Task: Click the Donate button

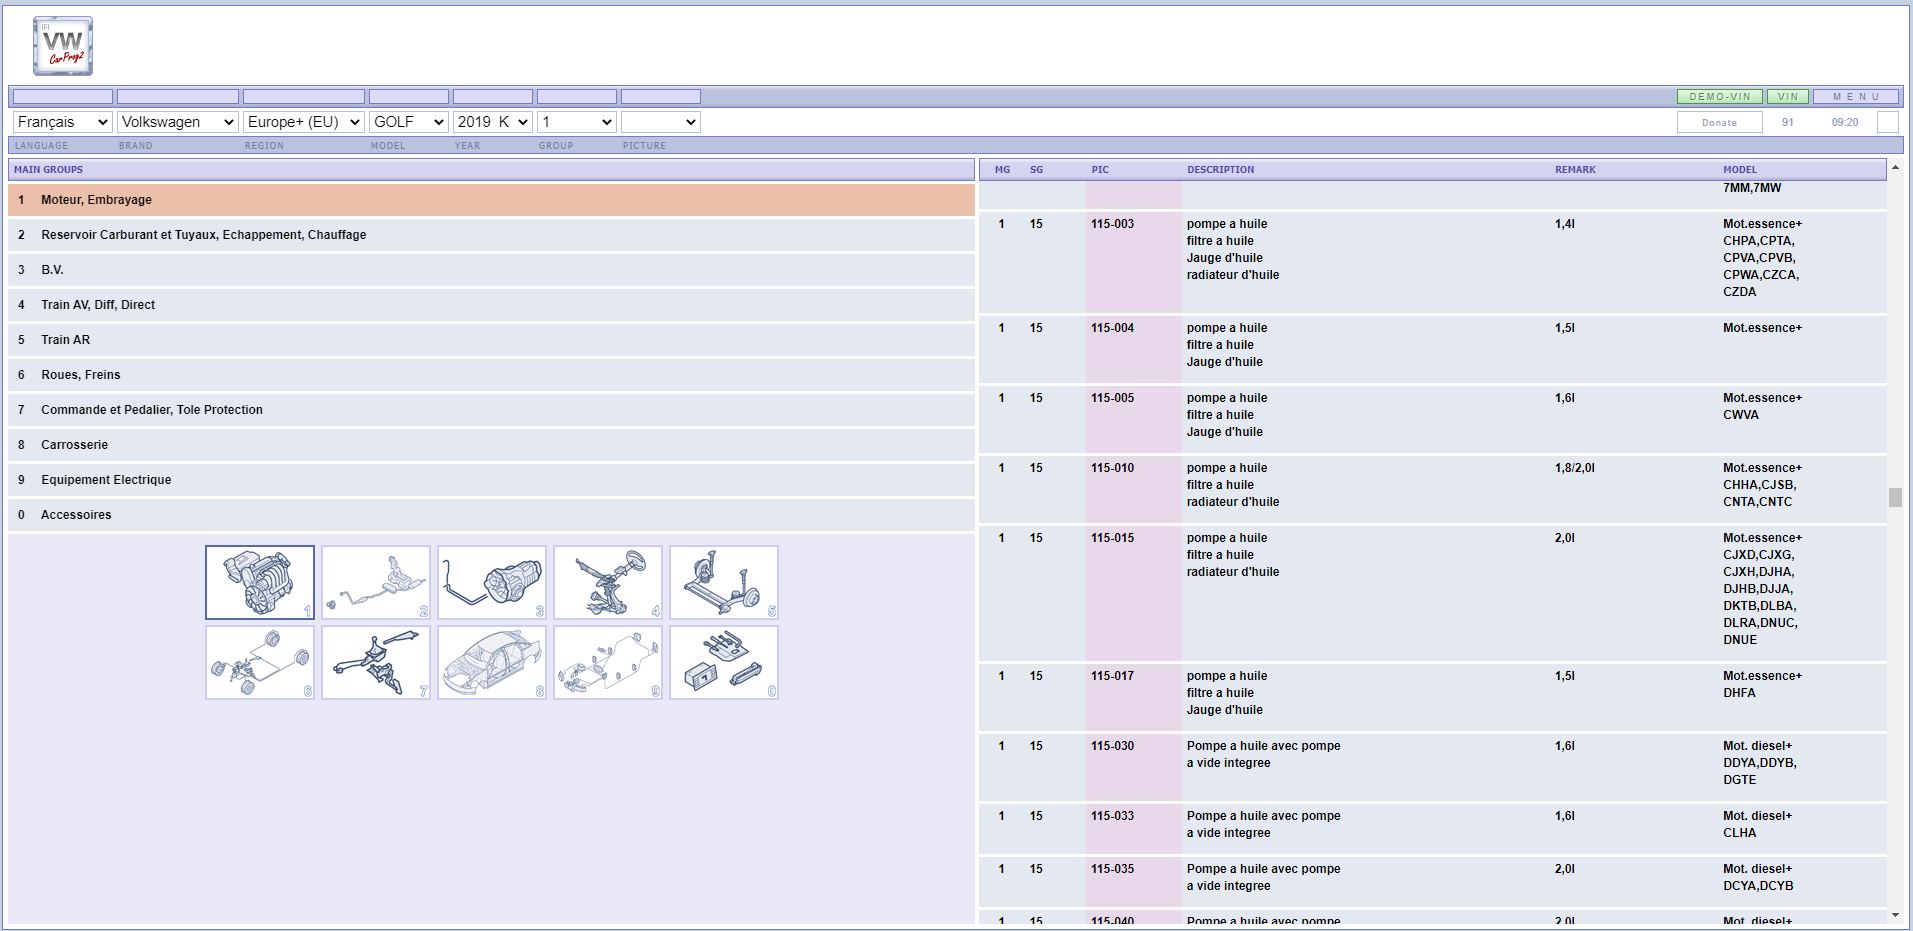Action: 1719,122
